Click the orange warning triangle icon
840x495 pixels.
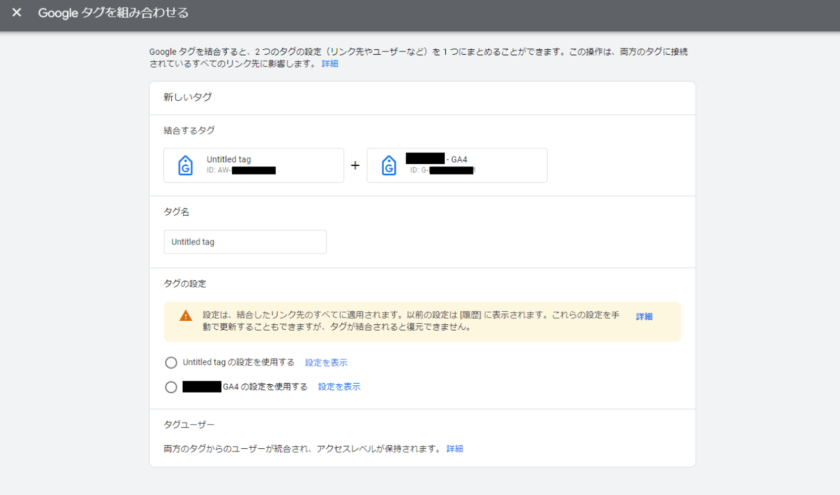185,315
